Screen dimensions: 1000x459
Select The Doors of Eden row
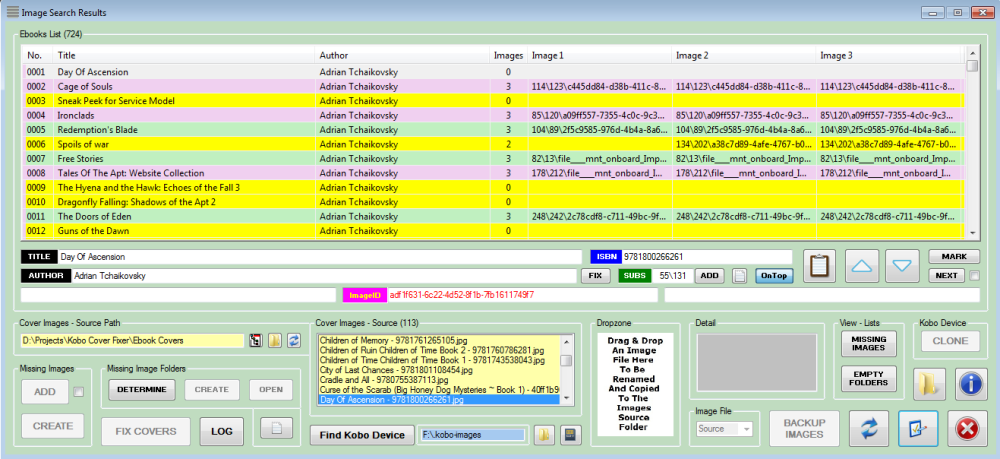(x=493, y=216)
